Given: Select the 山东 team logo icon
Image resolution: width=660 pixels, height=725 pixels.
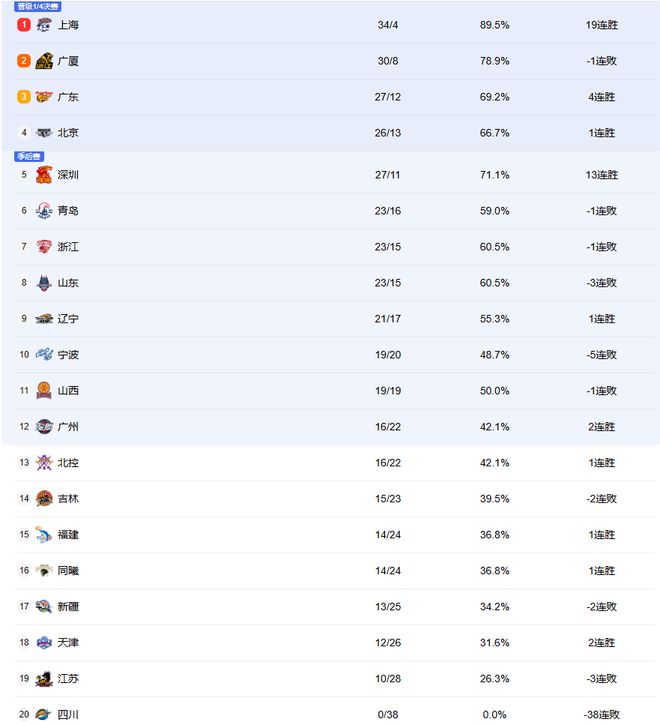Looking at the screenshot, I should pos(43,283).
